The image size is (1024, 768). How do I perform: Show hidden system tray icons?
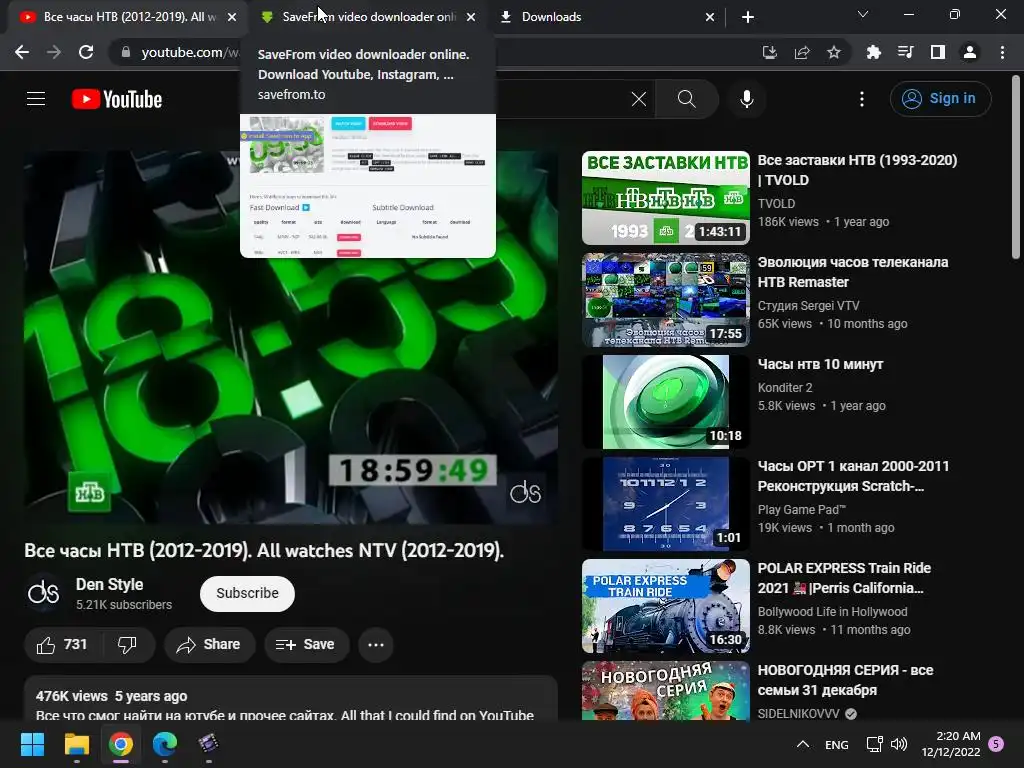point(803,744)
